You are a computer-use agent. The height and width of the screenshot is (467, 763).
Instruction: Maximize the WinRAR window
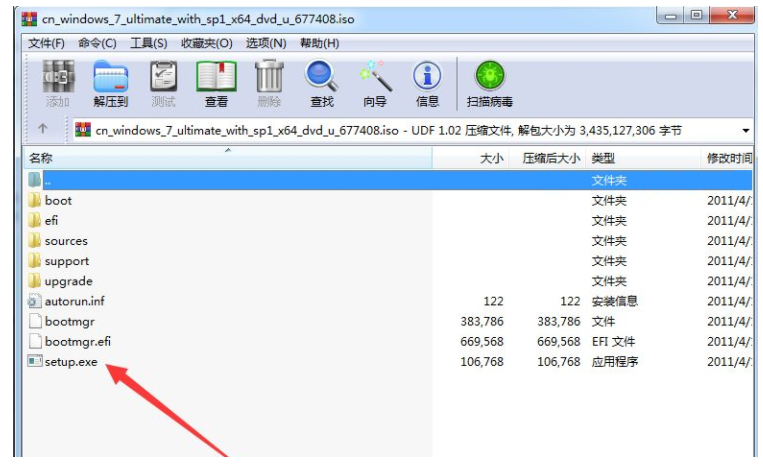point(696,16)
